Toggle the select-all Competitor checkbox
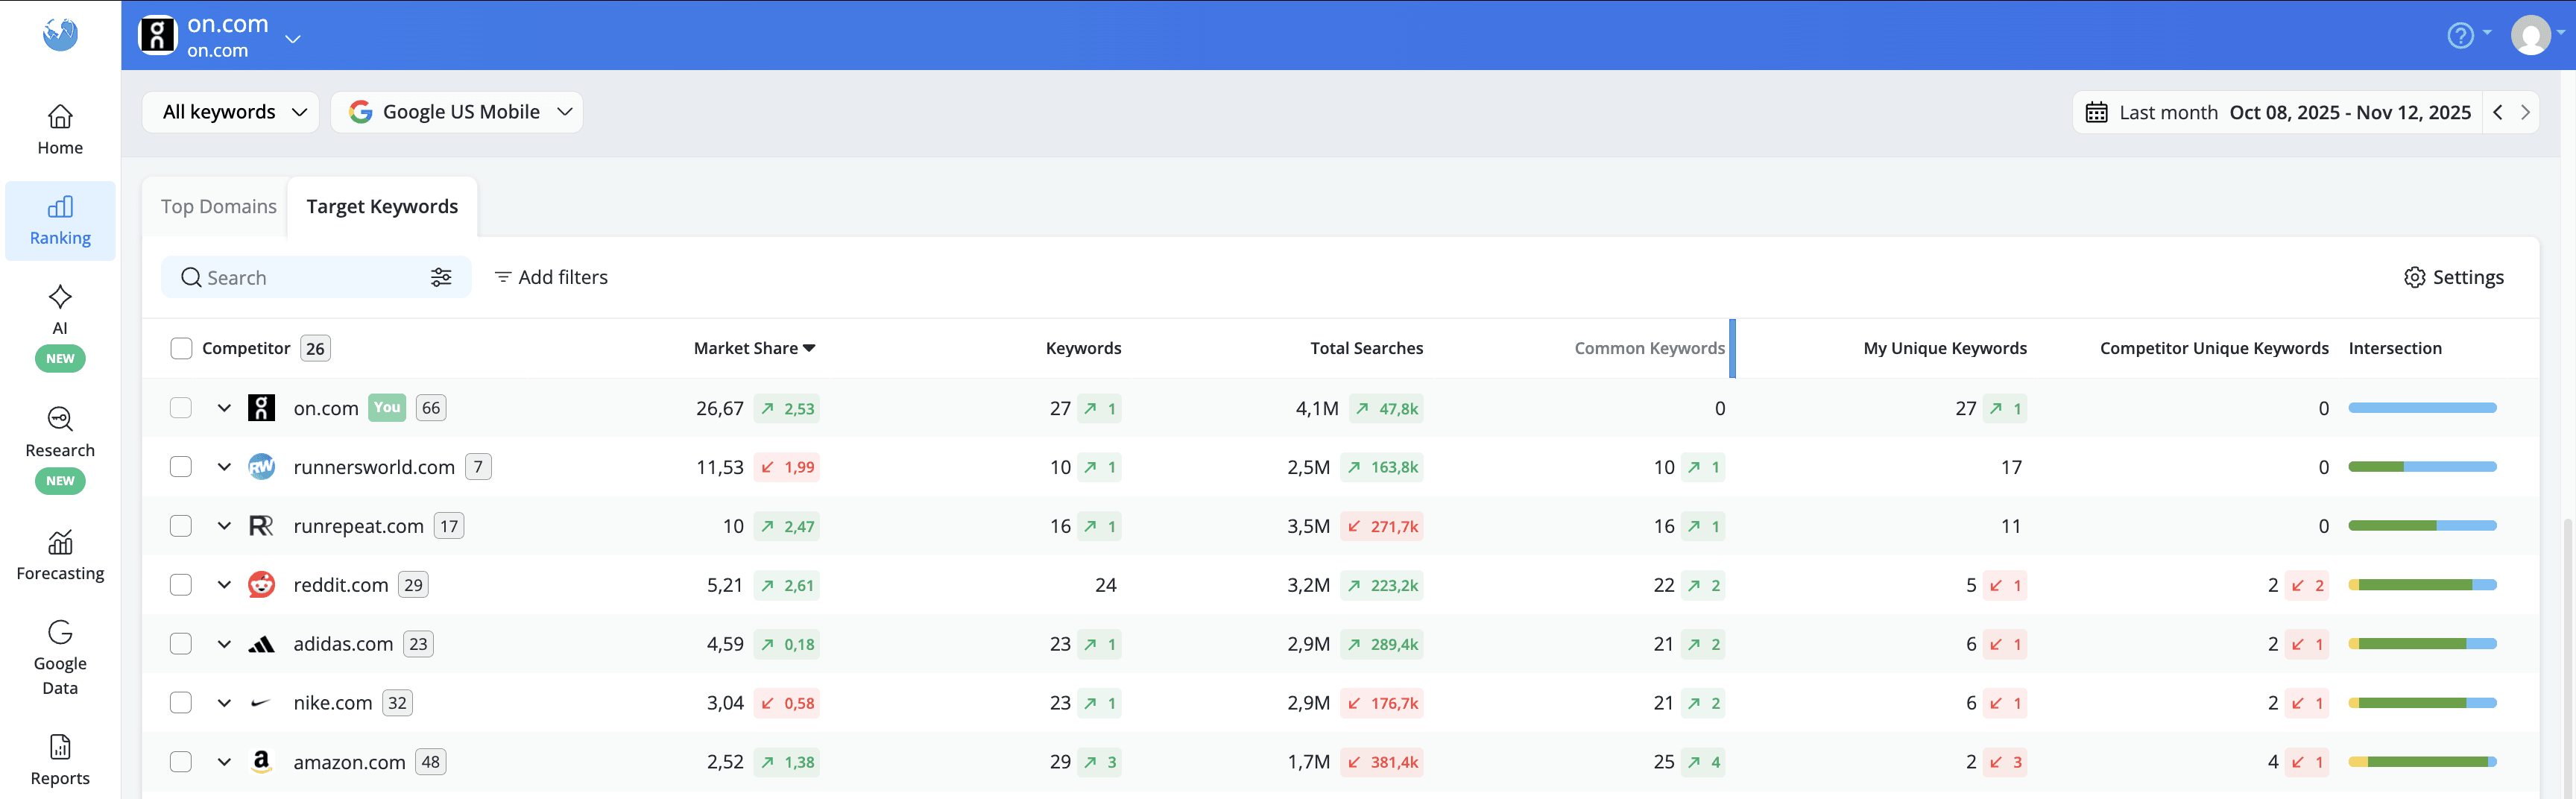This screenshot has height=799, width=2576. [x=181, y=348]
